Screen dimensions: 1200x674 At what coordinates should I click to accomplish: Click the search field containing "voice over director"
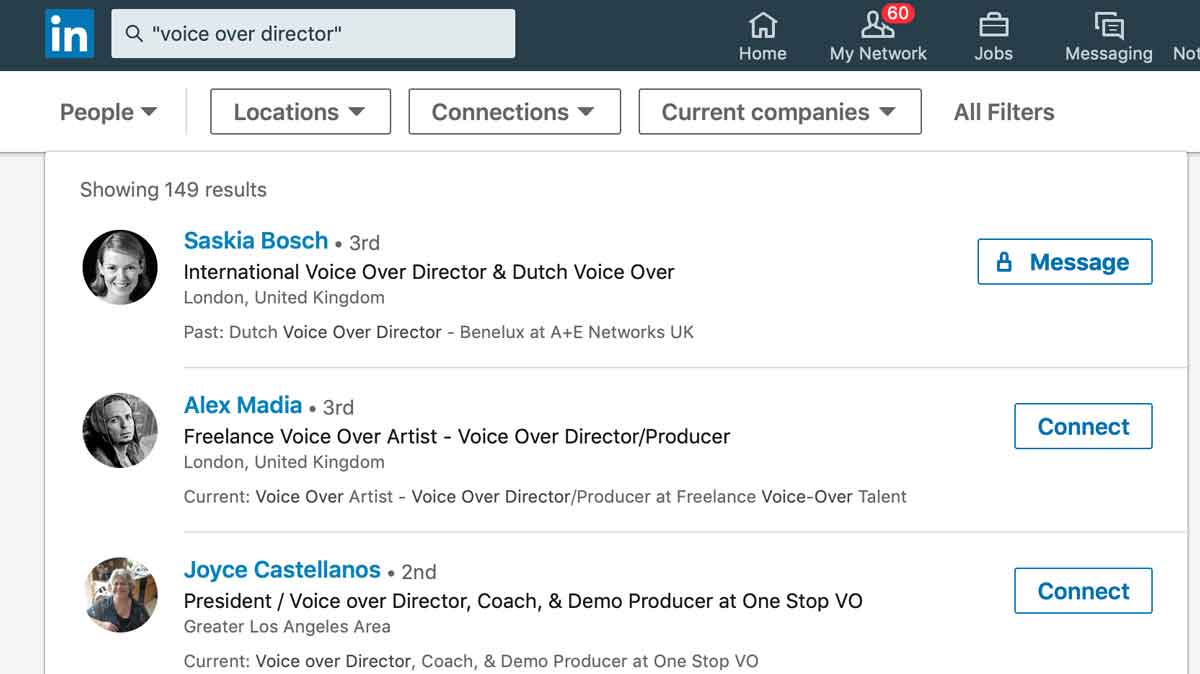tap(313, 34)
